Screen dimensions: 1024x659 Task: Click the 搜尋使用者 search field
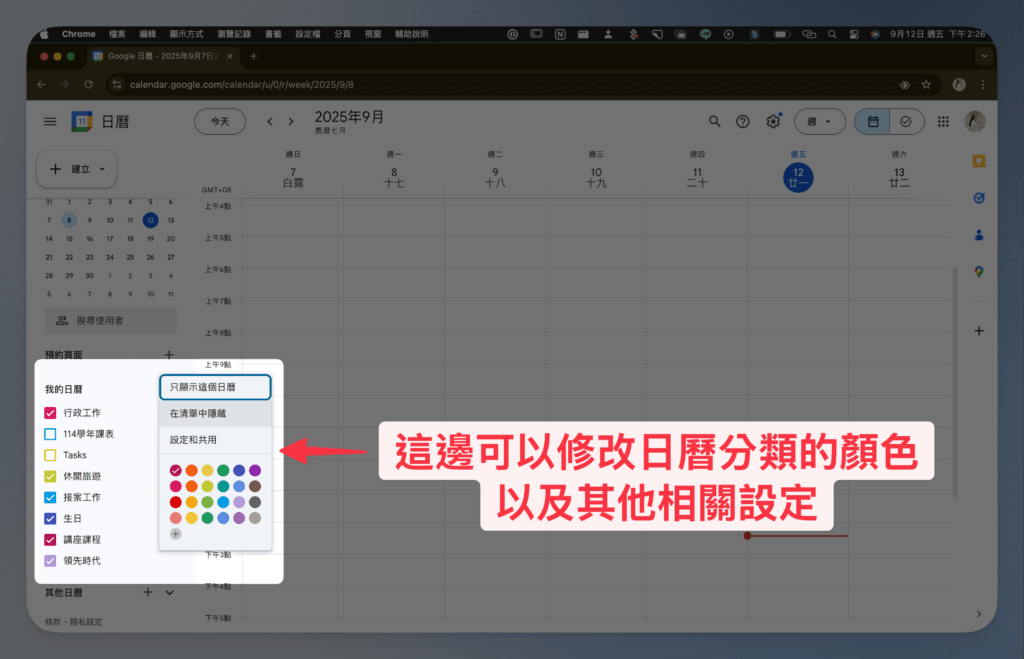tap(111, 320)
